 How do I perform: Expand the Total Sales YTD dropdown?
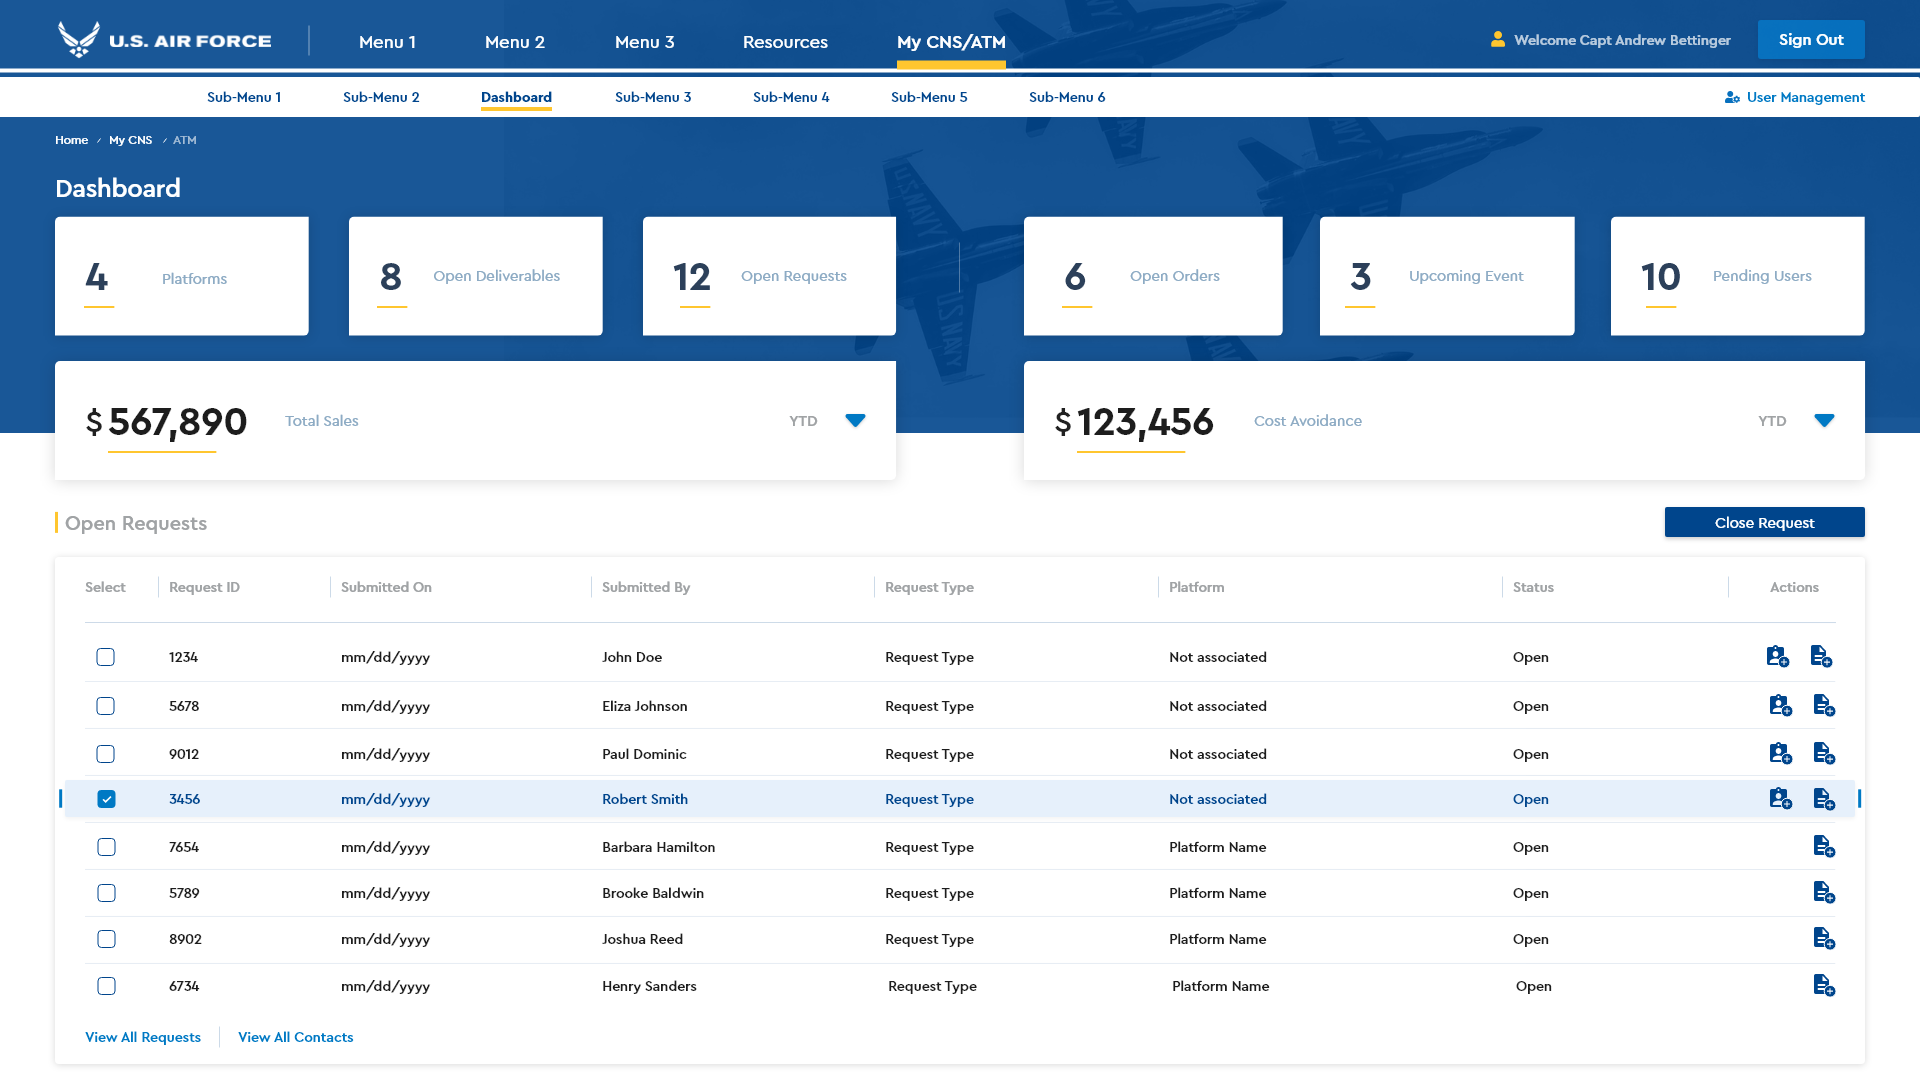[x=855, y=420]
